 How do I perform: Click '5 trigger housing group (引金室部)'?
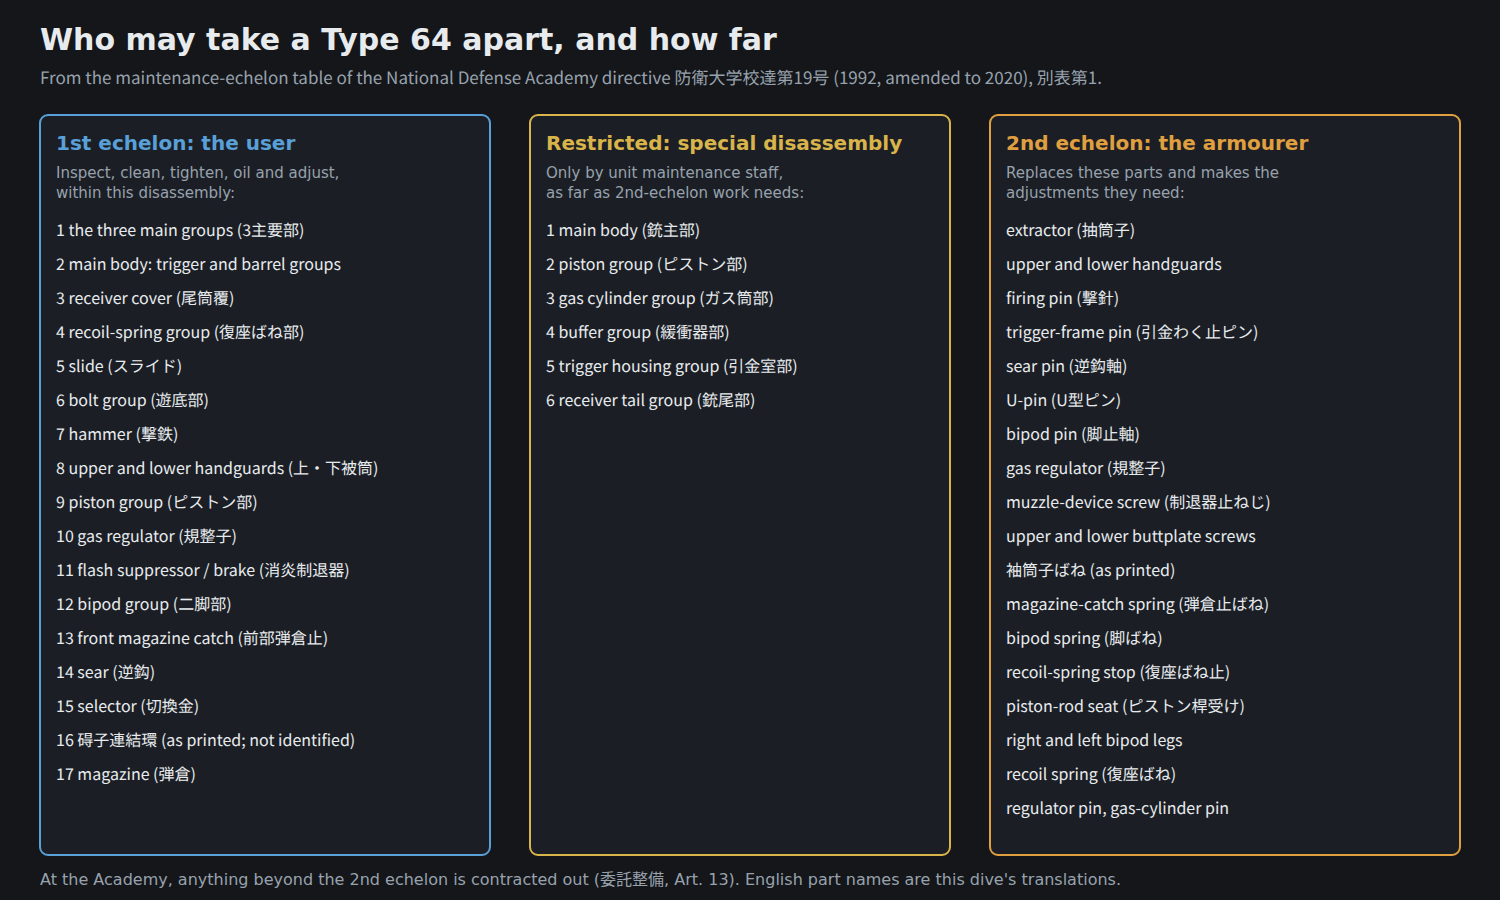(x=672, y=366)
